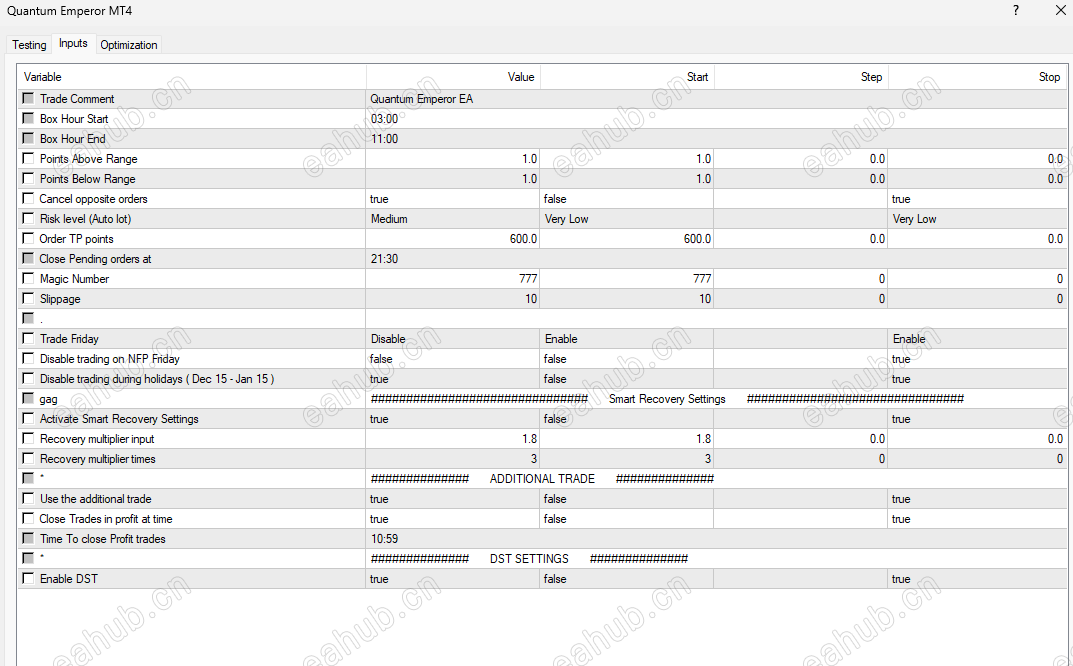Image resolution: width=1073 pixels, height=666 pixels.
Task: Tick Activate Smart Recovery Settings checkbox
Action: (28, 418)
